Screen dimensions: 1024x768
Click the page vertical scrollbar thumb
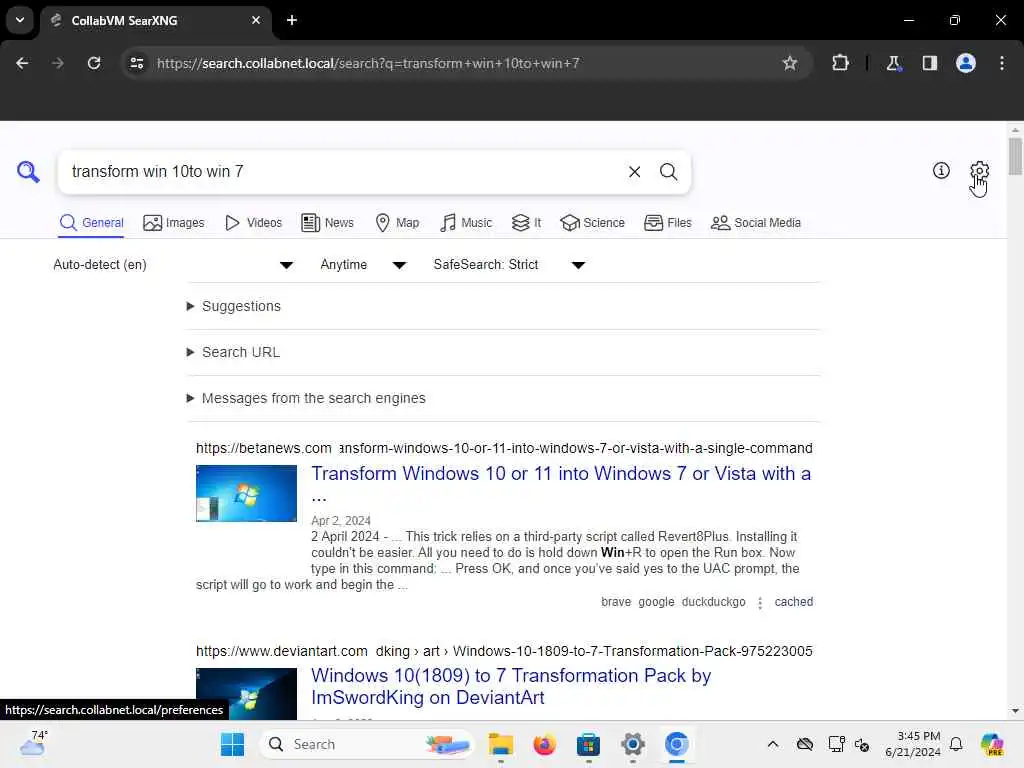click(1014, 156)
